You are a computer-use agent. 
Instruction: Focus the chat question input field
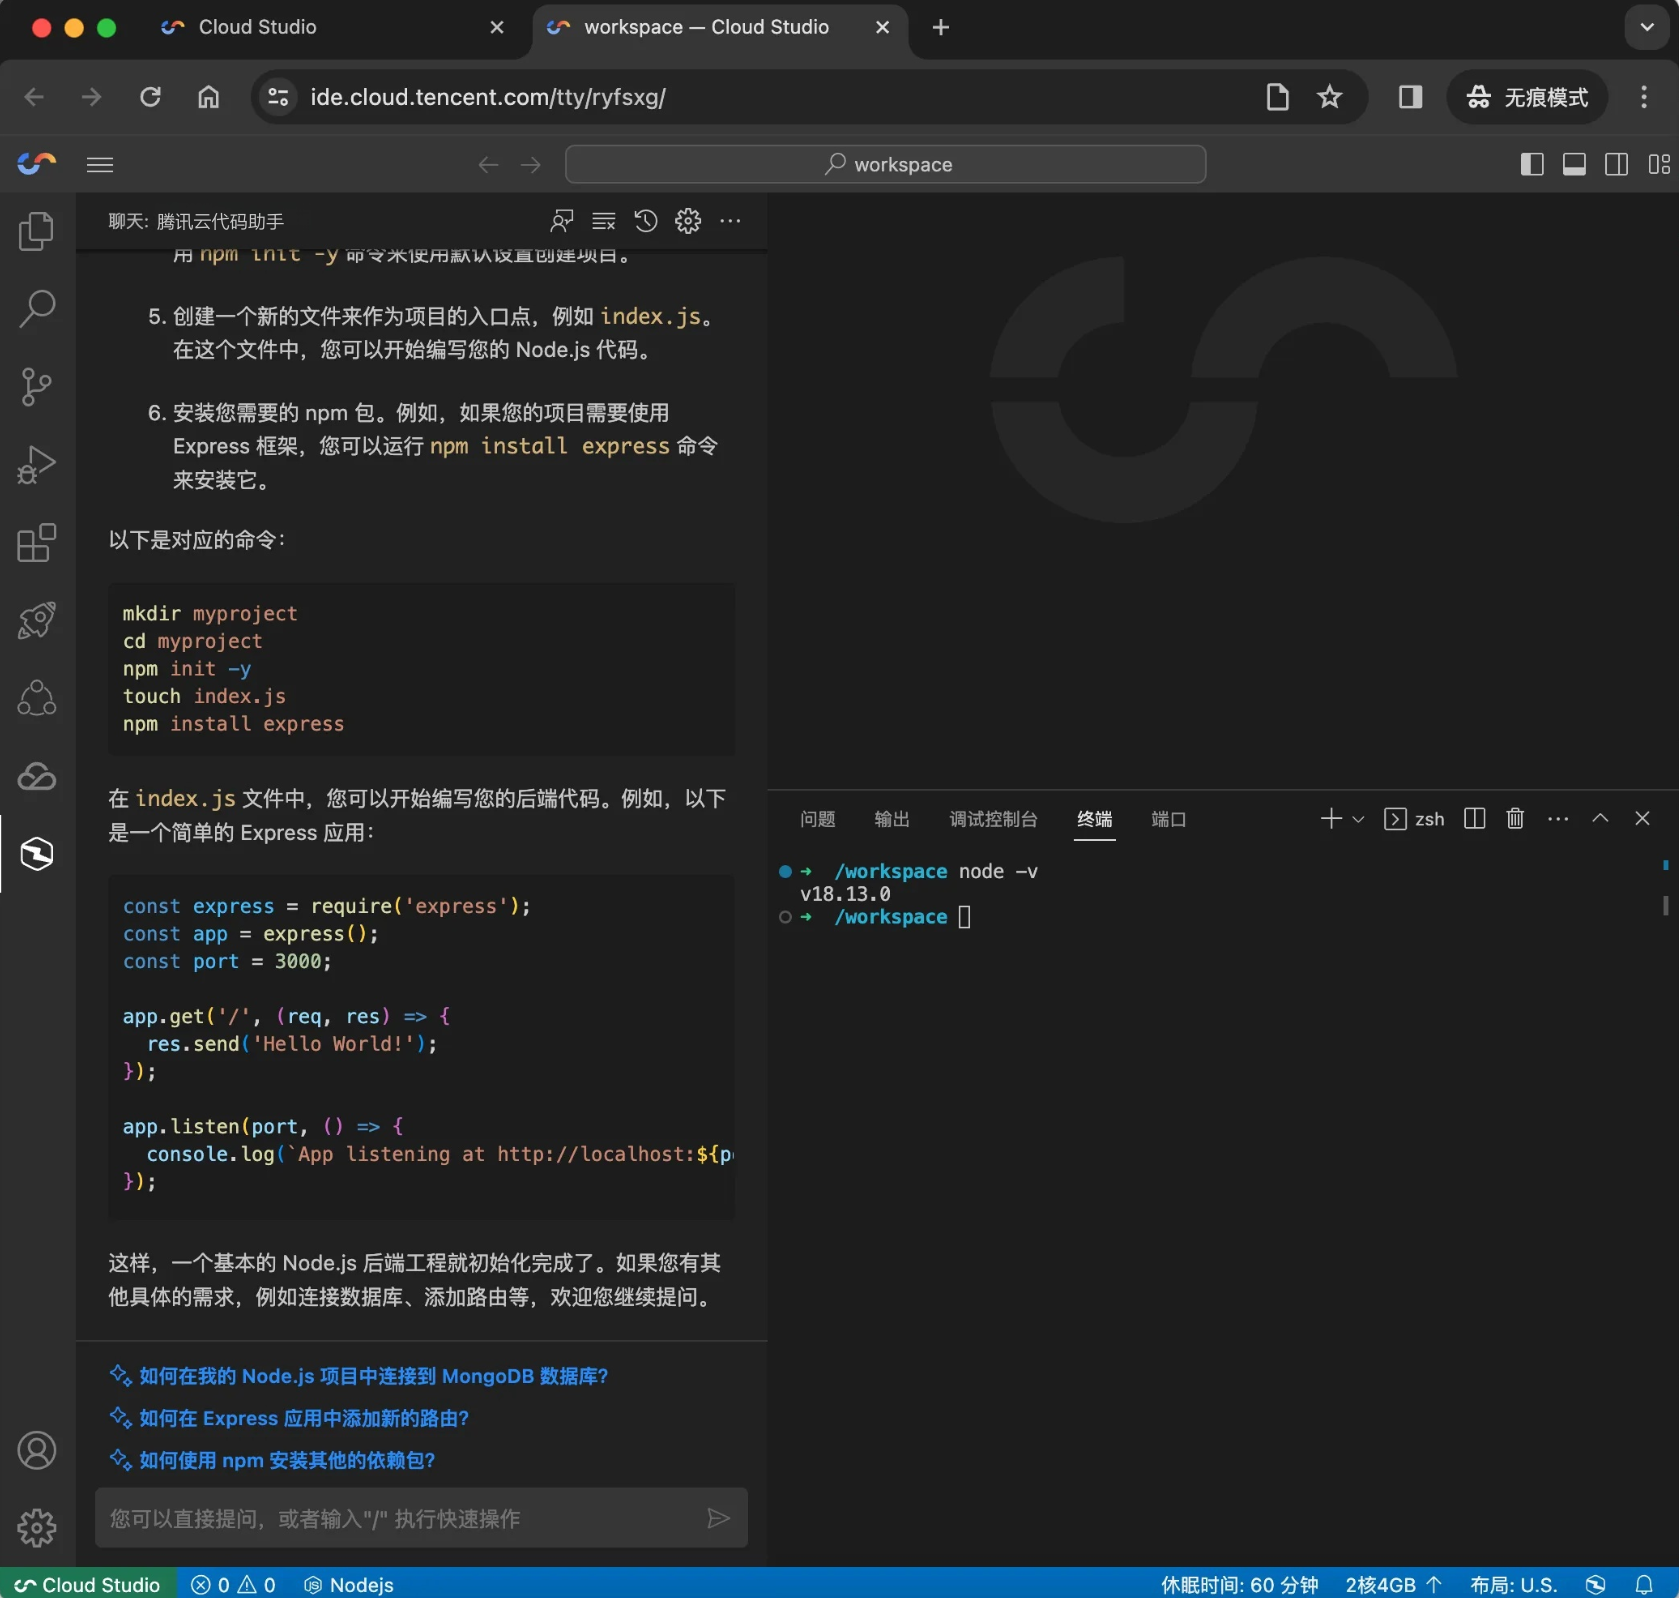click(400, 1518)
